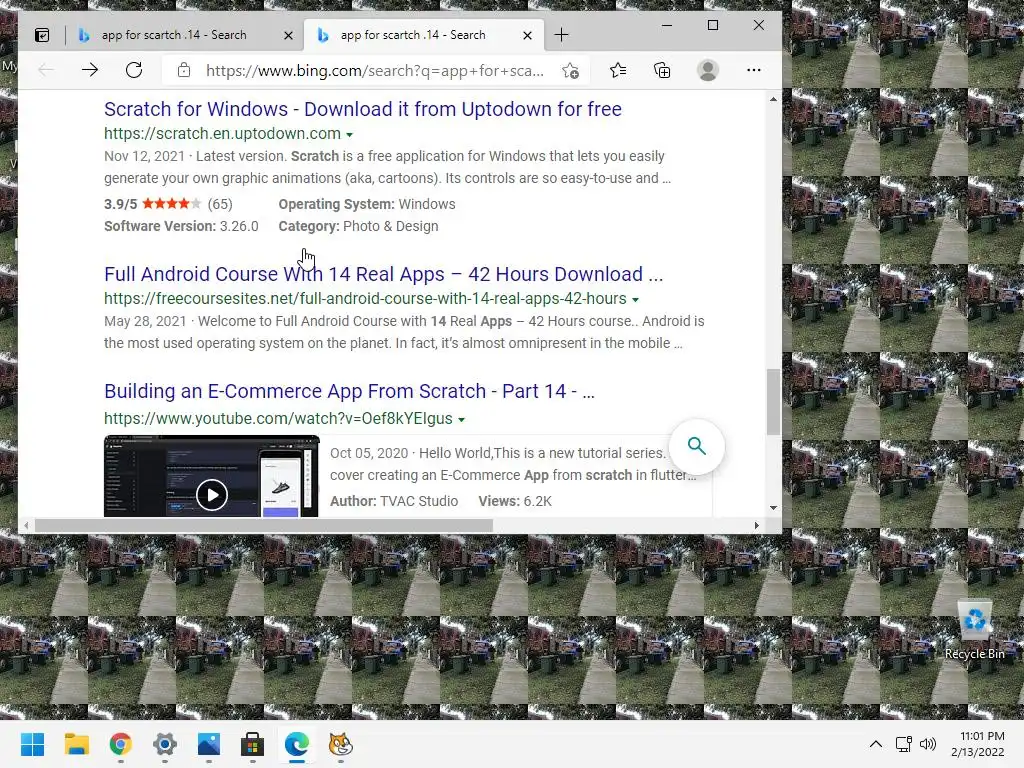The width and height of the screenshot is (1024, 768).
Task: Open Microsoft Store from the taskbar
Action: point(253,744)
